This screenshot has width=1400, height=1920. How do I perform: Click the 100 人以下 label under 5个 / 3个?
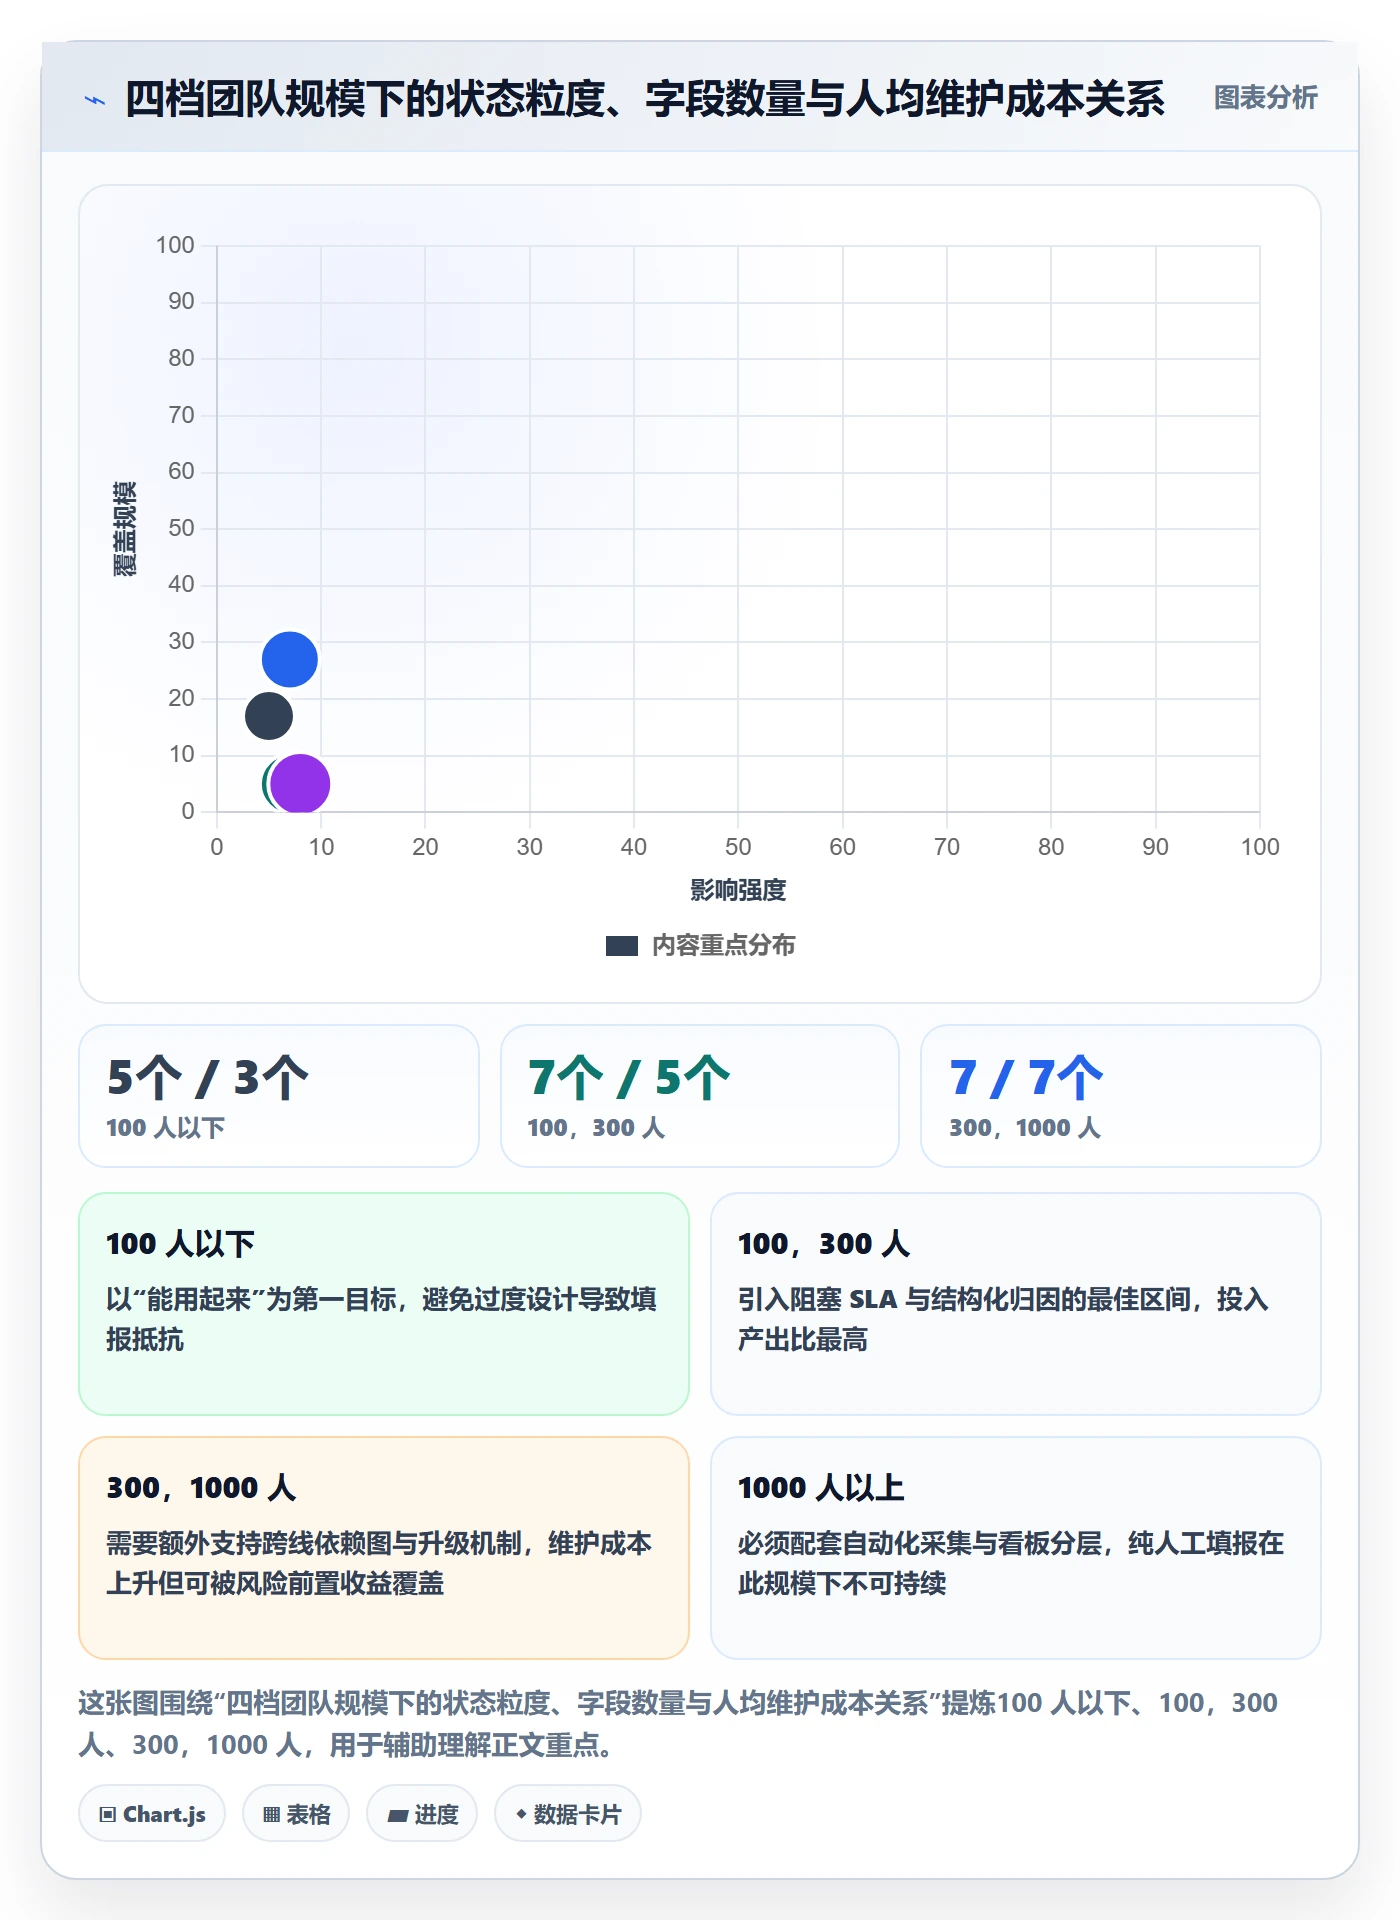point(165,1128)
